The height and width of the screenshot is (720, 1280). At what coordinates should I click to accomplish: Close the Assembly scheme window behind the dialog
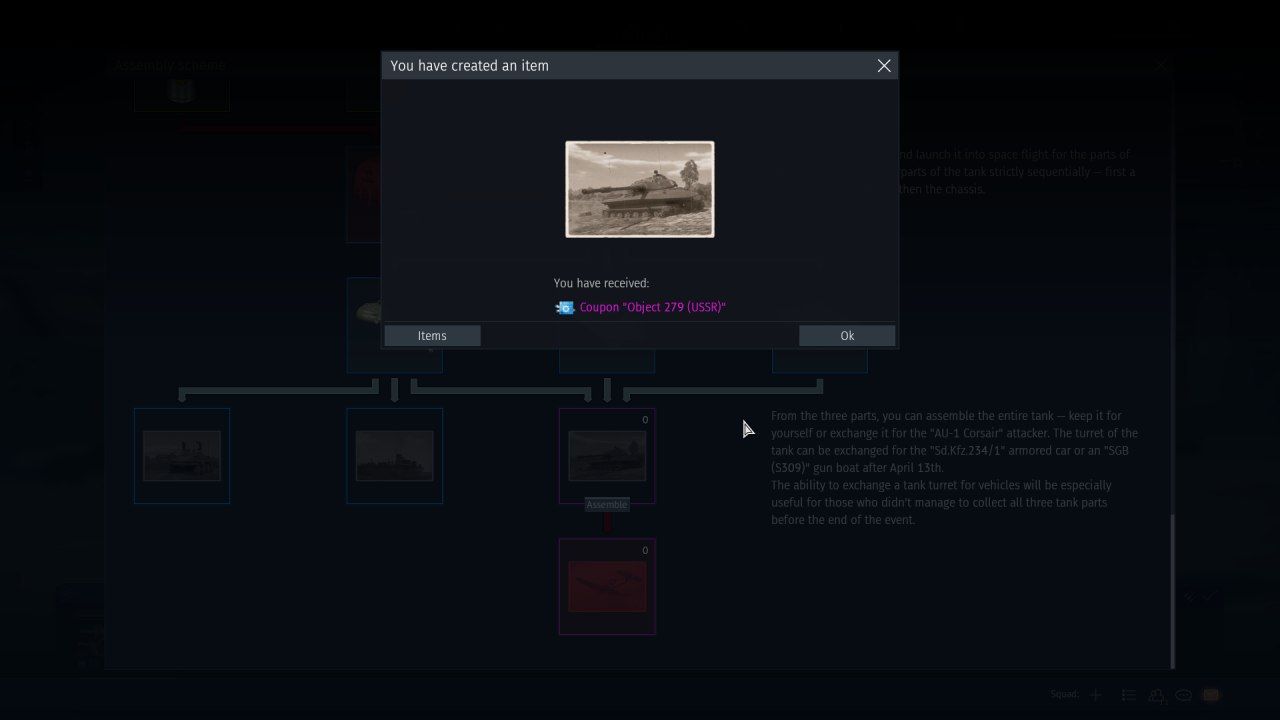coord(1160,66)
